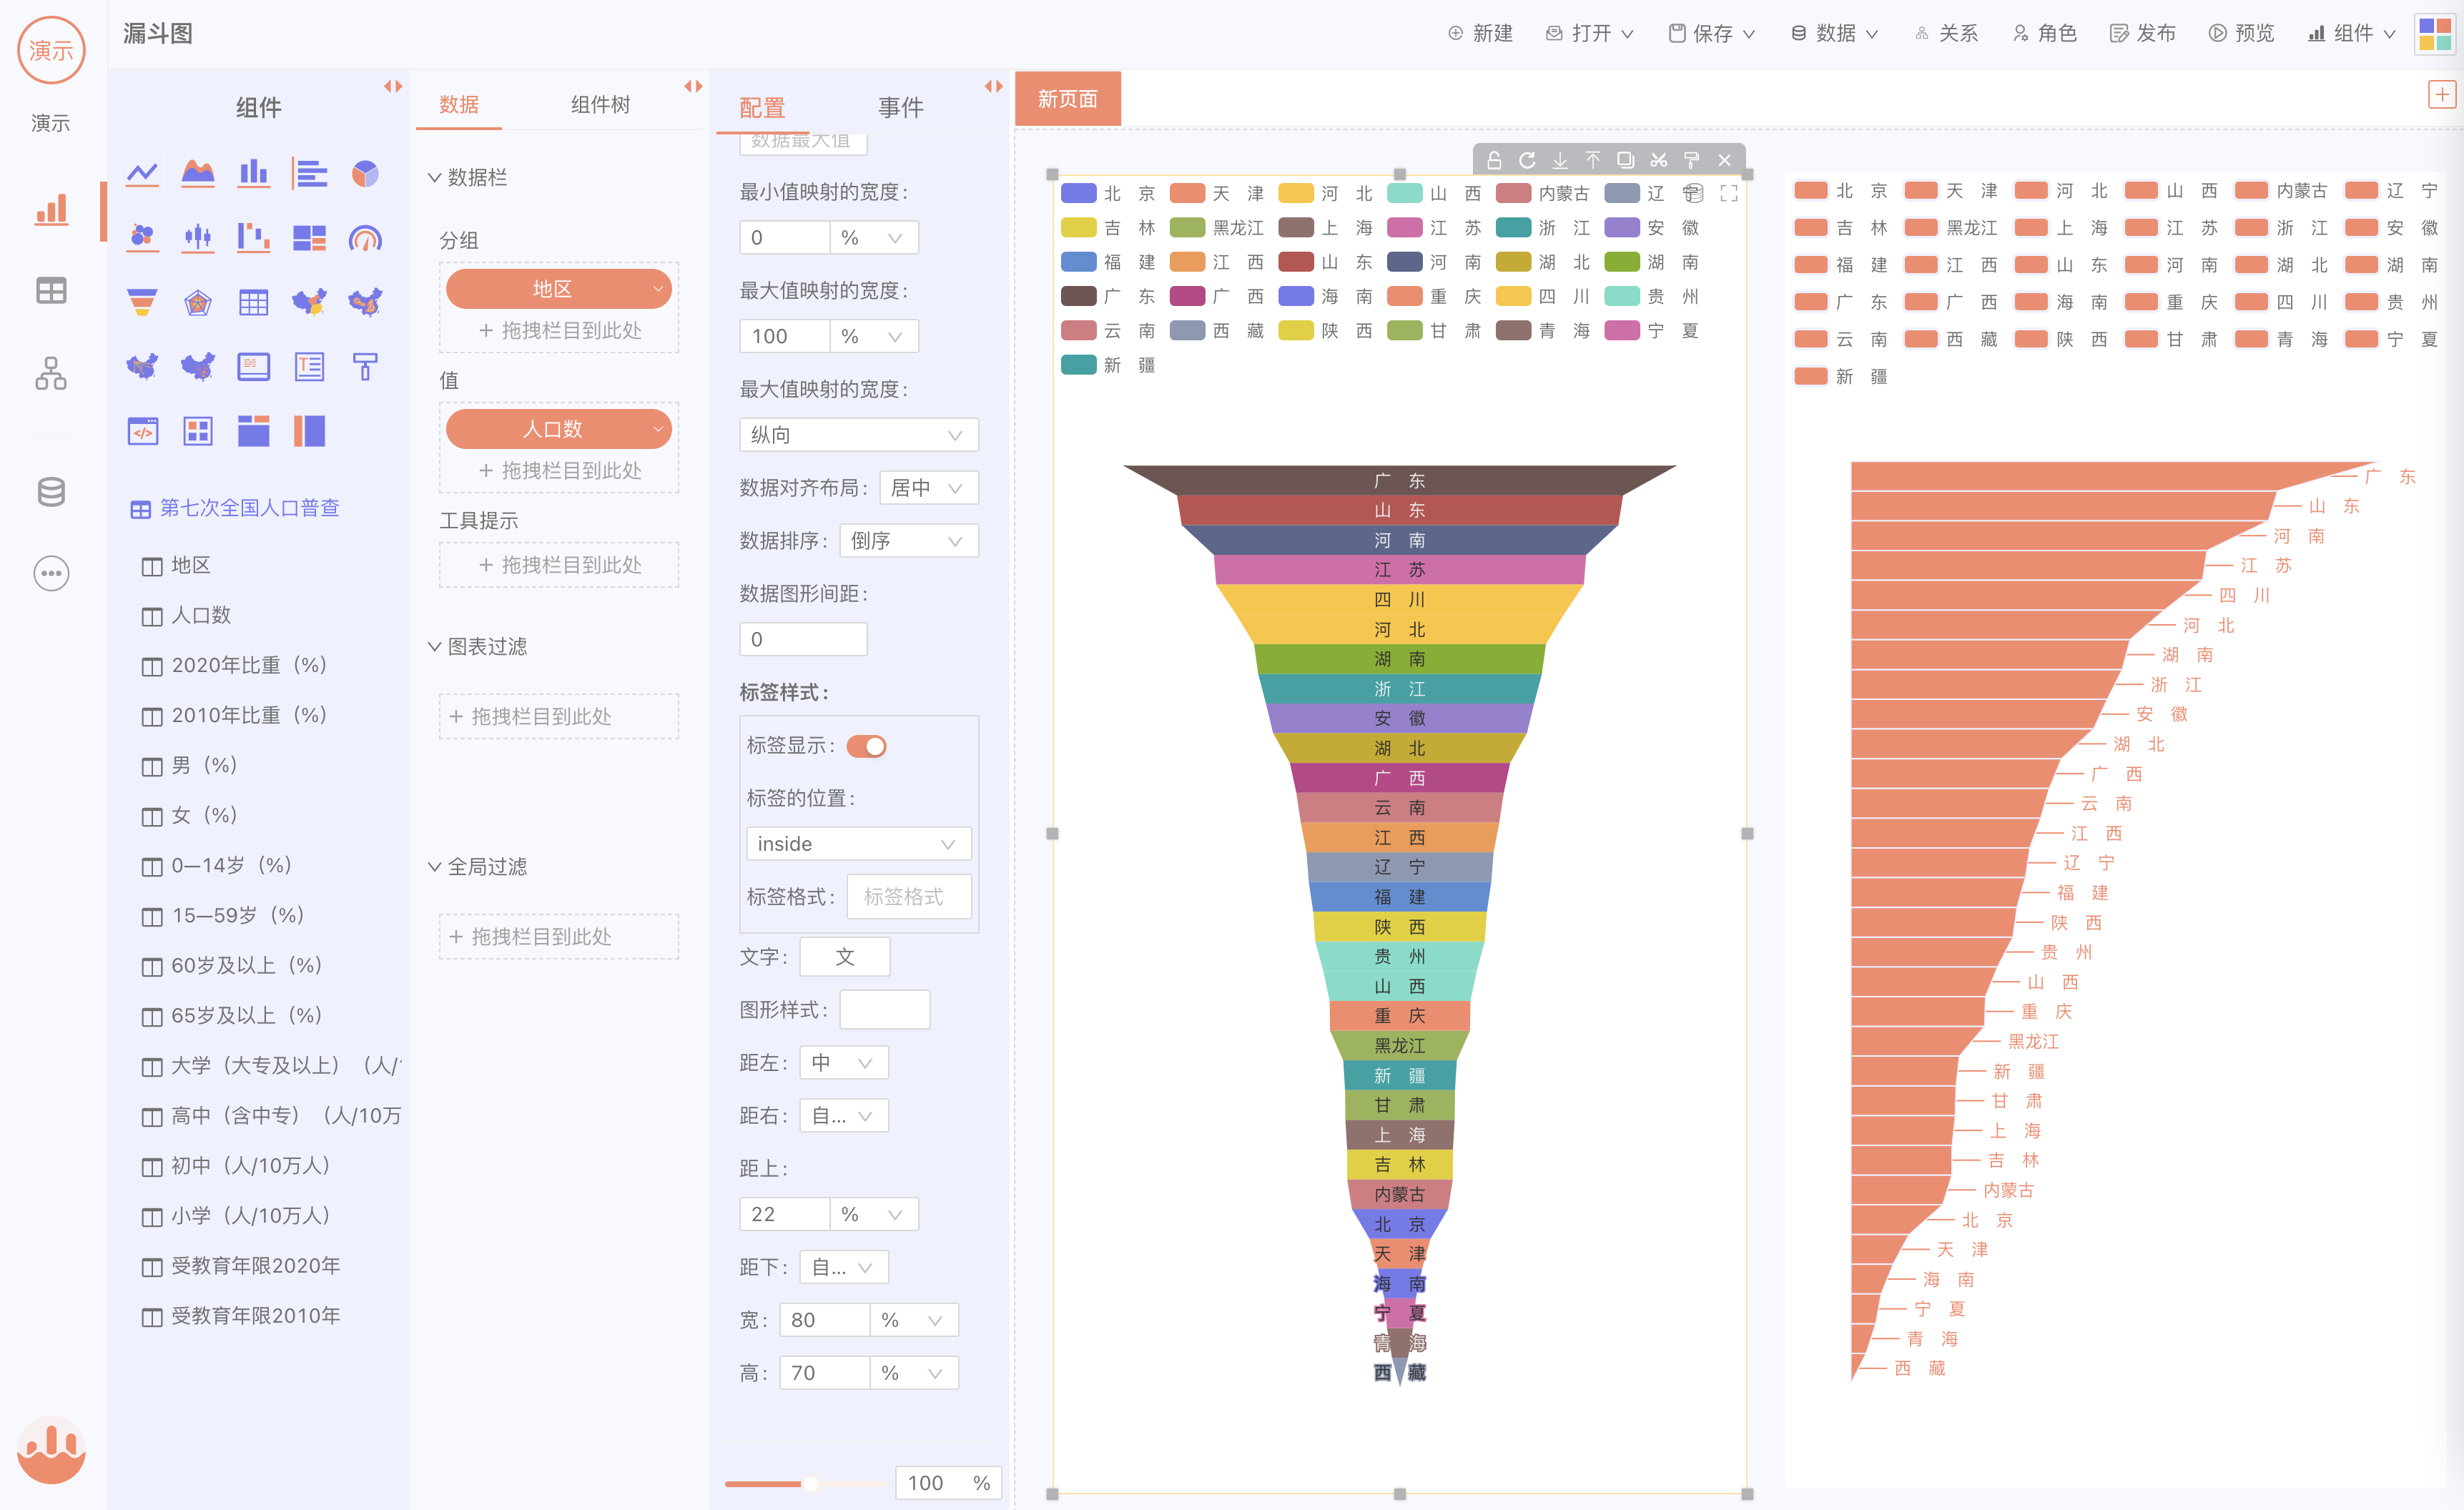Add a vertical bar chart component
Viewport: 2464px width, 1510px height.
(253, 174)
